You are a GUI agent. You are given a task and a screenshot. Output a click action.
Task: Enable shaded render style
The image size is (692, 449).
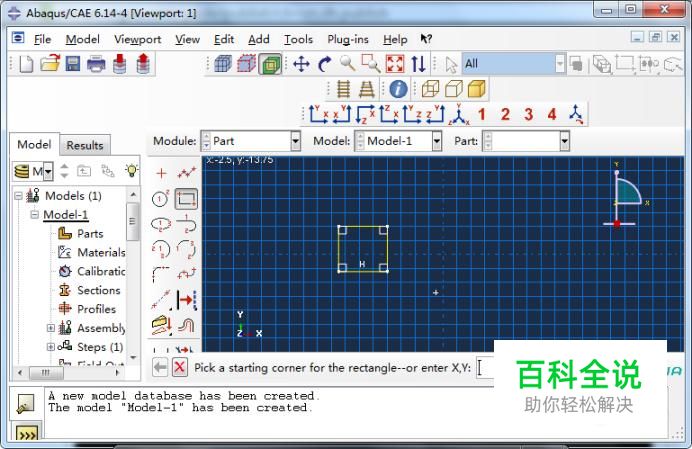point(476,89)
